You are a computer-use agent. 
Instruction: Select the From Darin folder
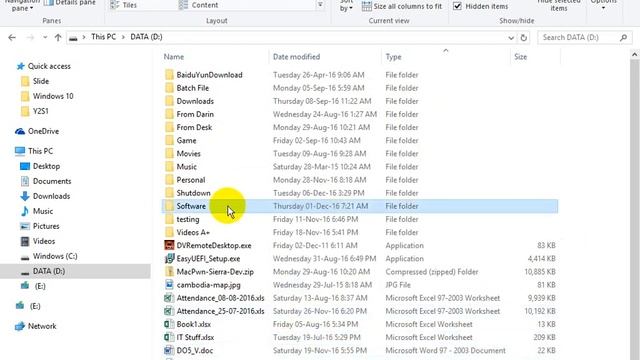coord(189,114)
